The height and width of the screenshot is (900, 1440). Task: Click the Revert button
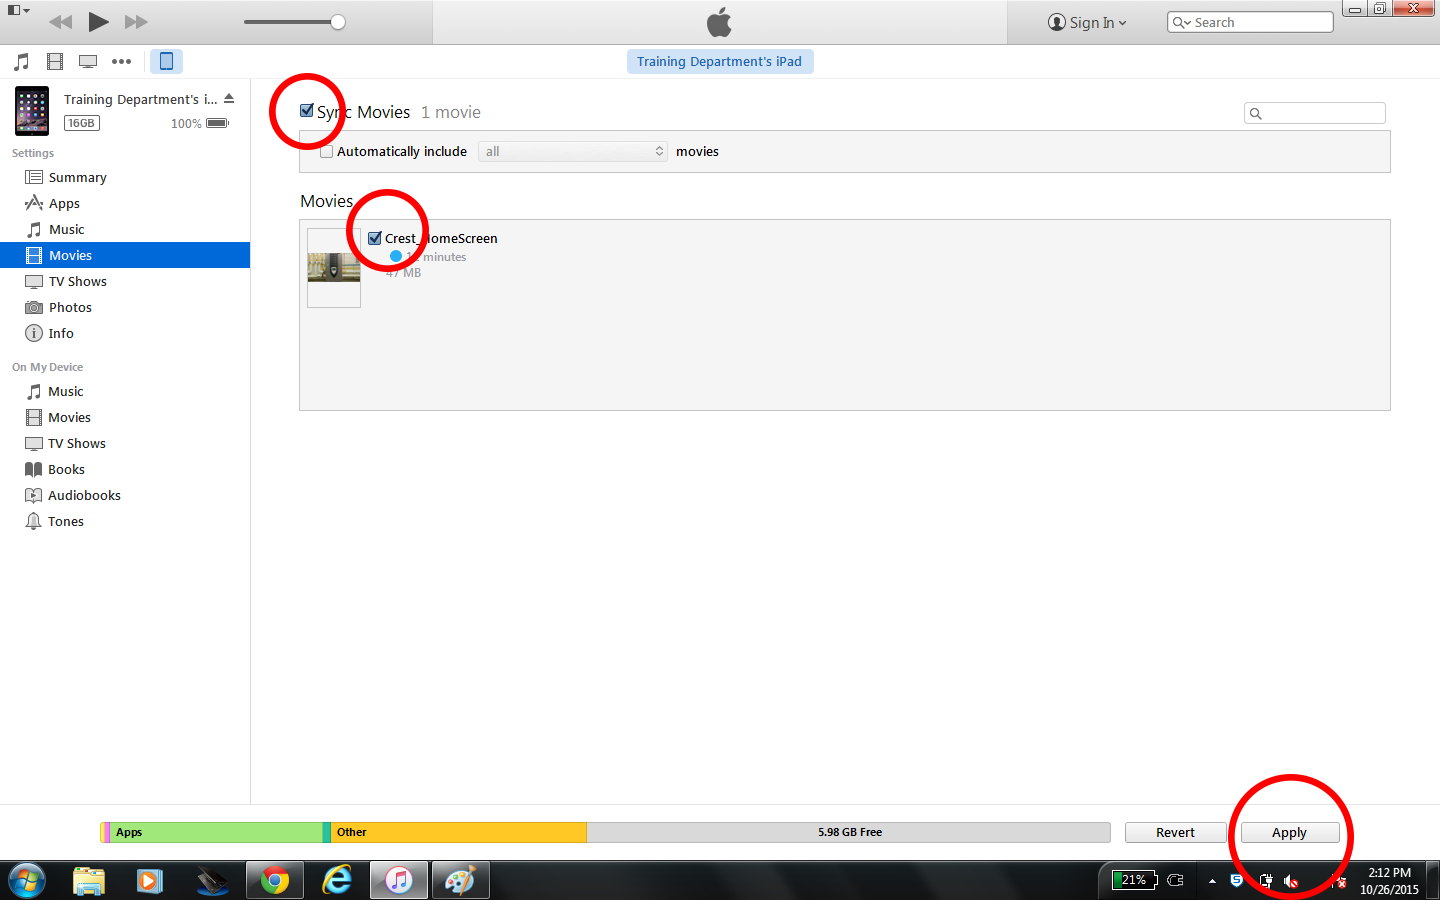point(1175,832)
